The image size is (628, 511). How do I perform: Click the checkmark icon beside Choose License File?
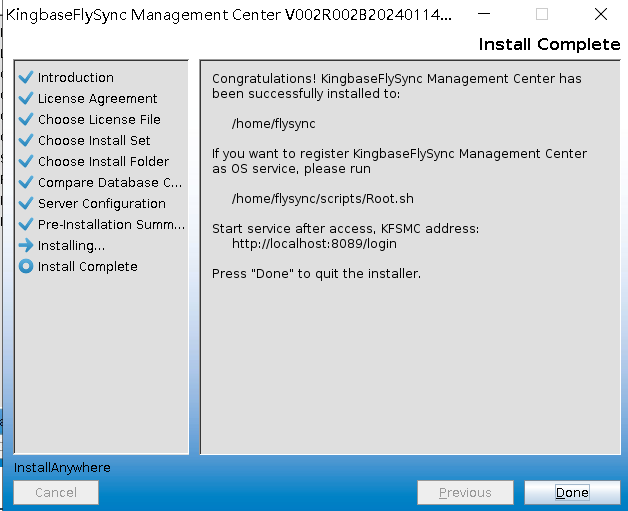click(26, 119)
